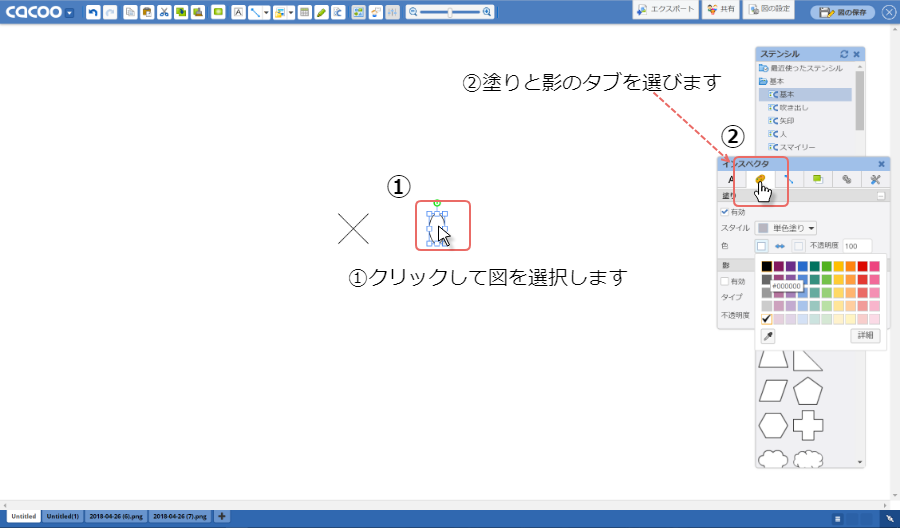
Task: Pick the pentagon shape stencil
Action: point(808,391)
